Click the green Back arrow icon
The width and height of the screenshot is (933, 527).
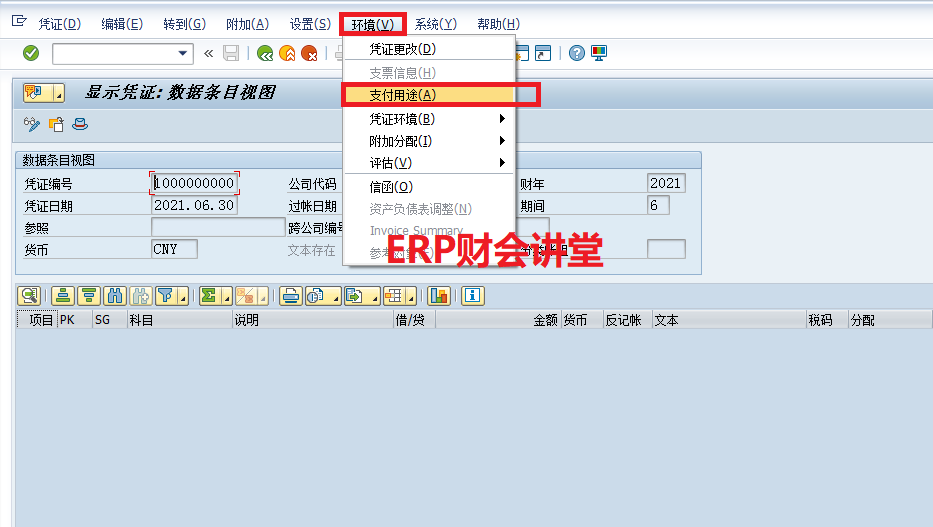[x=265, y=53]
